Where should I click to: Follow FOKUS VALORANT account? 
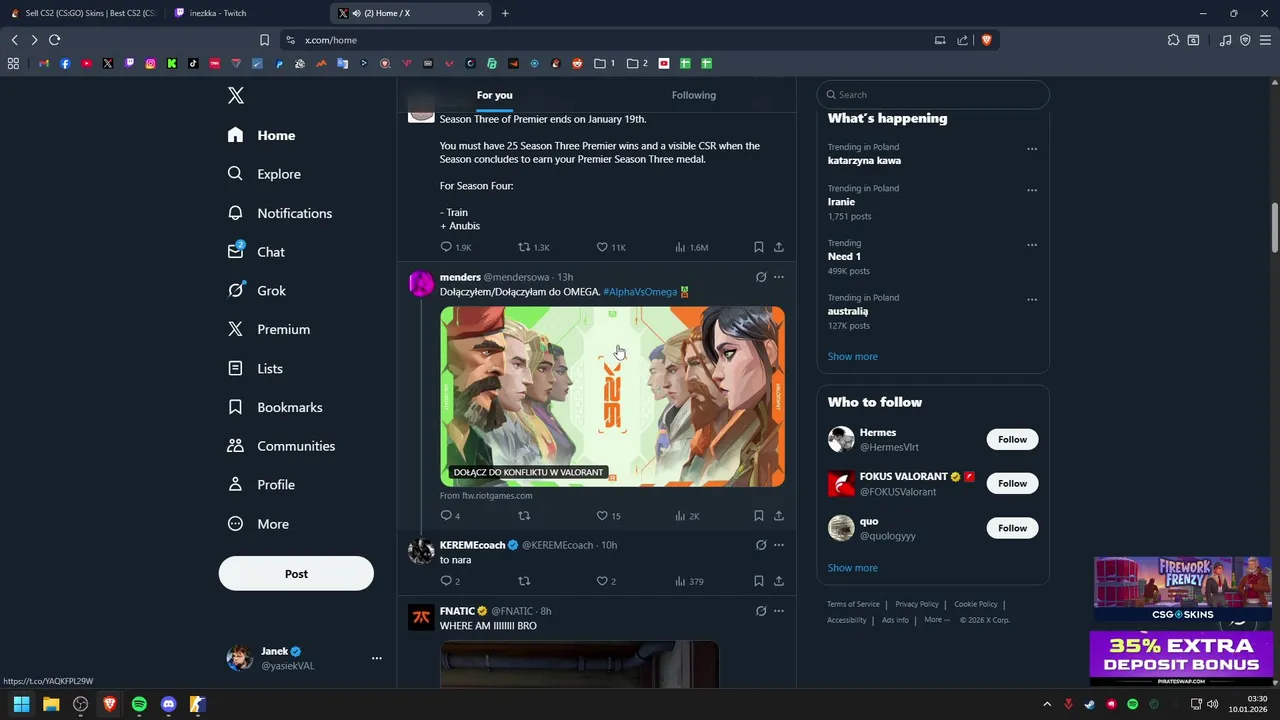coord(1012,483)
